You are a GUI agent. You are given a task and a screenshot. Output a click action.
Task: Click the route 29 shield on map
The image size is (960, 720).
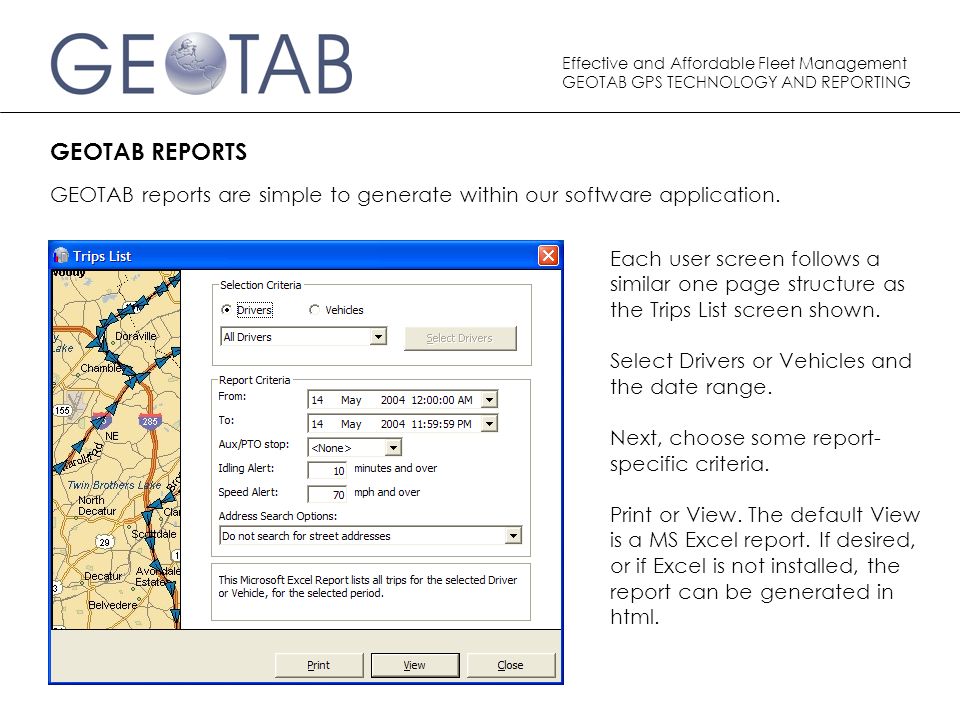(x=105, y=542)
